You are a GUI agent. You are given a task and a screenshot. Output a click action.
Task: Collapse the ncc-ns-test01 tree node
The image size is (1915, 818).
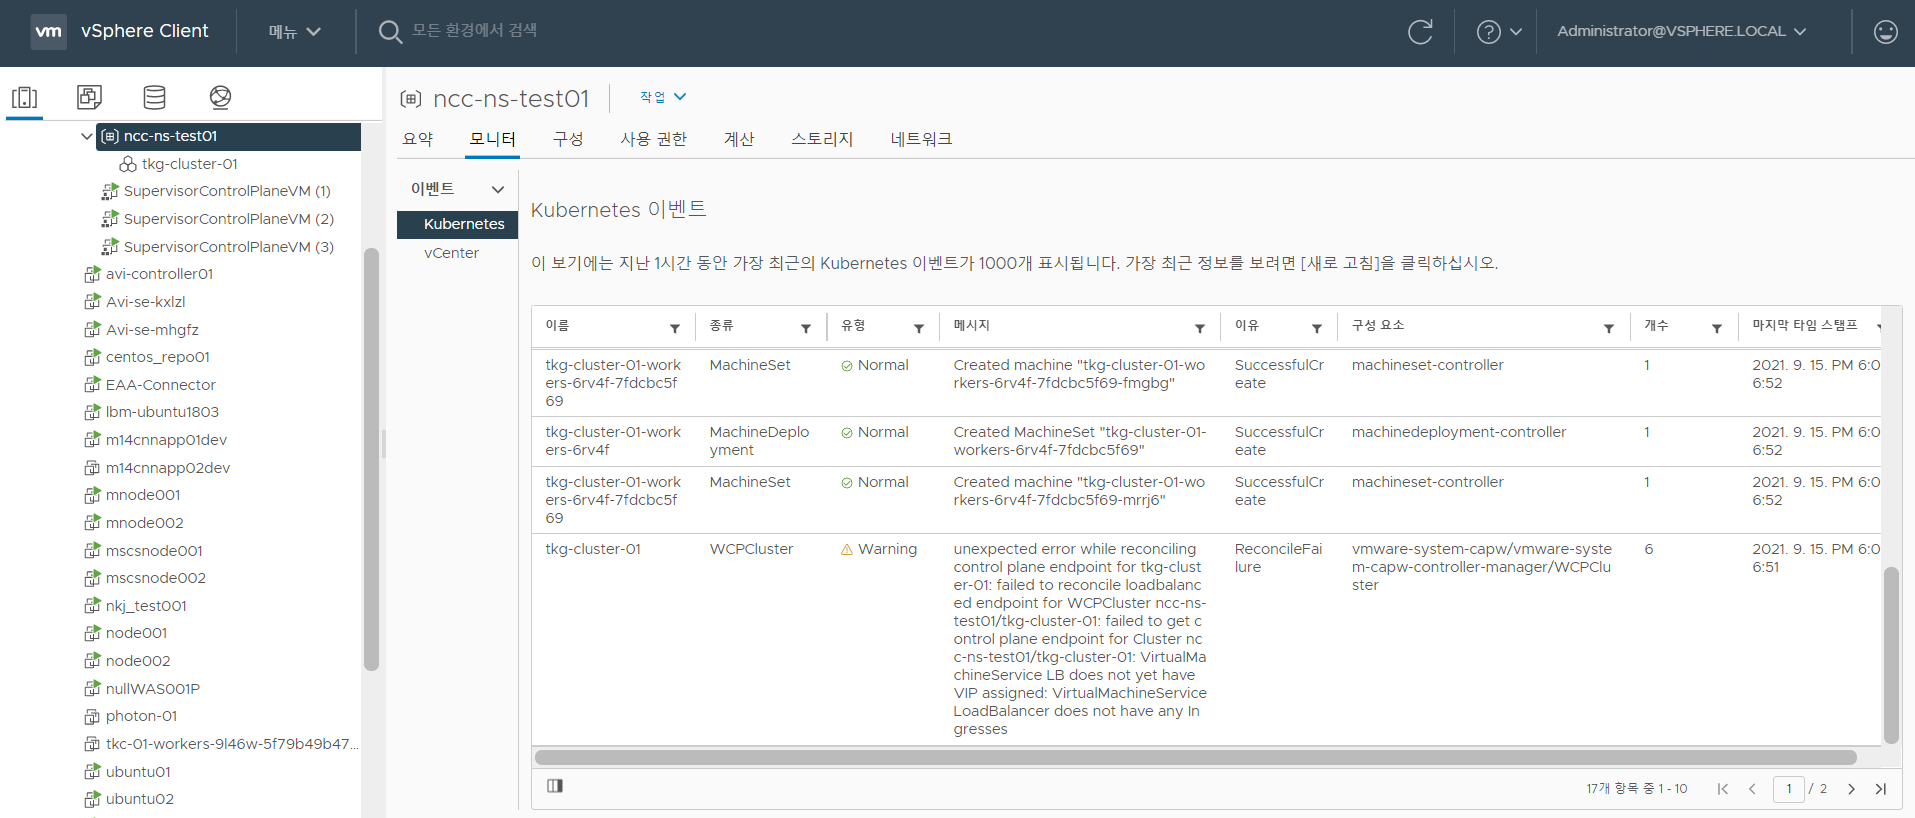[x=87, y=136]
